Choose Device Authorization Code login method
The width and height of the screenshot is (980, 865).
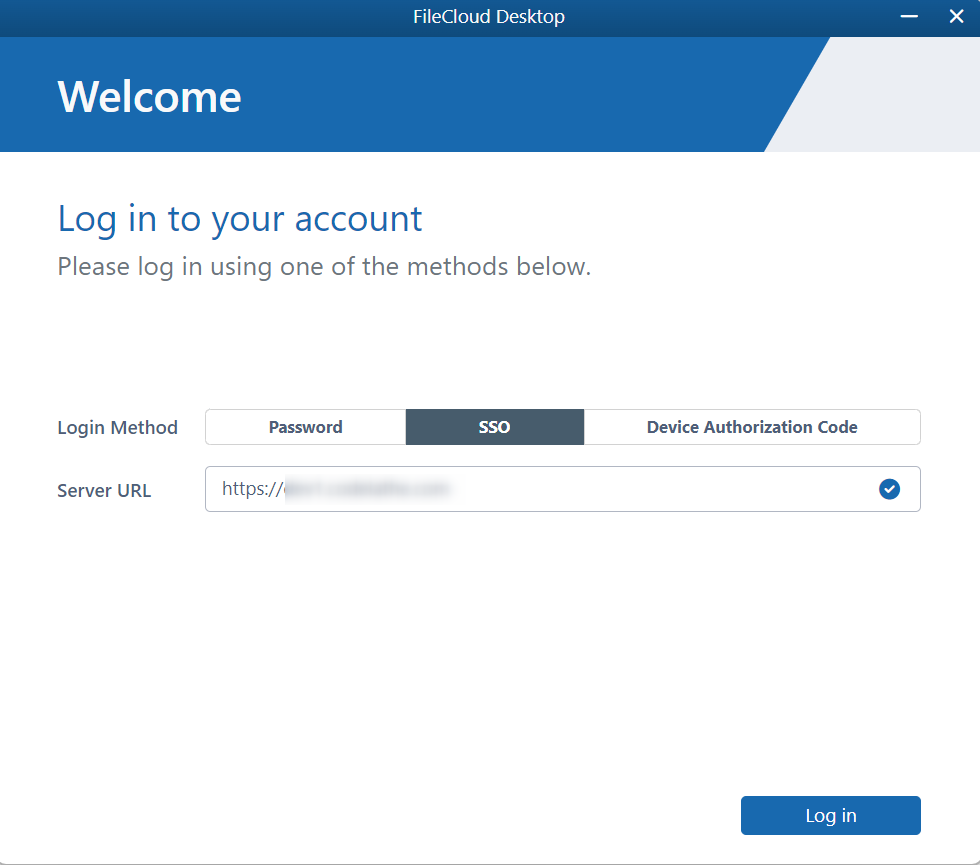751,427
